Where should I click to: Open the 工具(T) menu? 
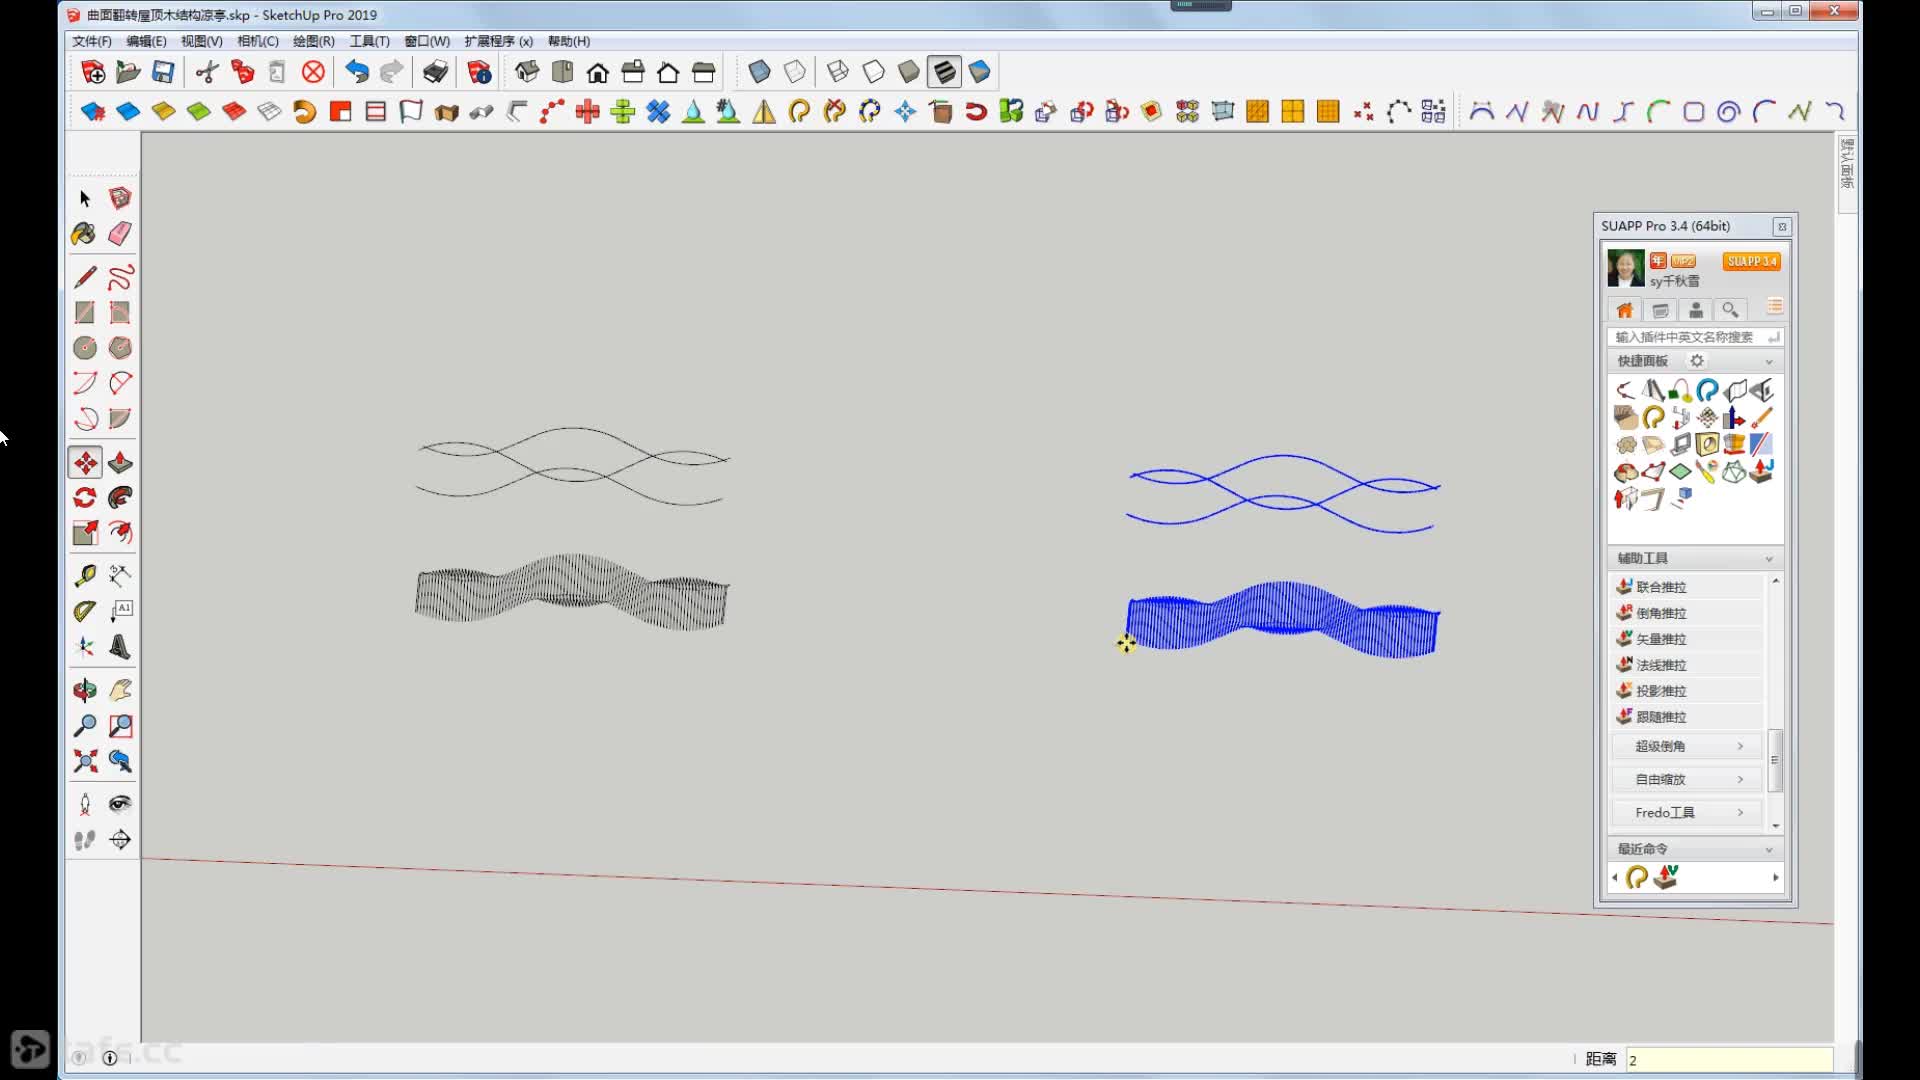[369, 41]
